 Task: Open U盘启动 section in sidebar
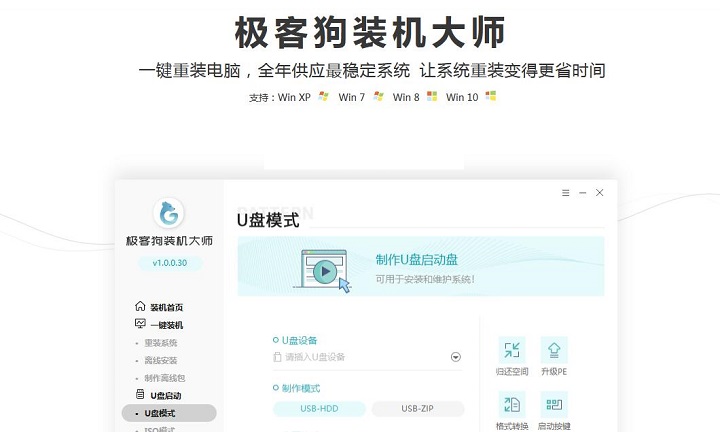166,395
